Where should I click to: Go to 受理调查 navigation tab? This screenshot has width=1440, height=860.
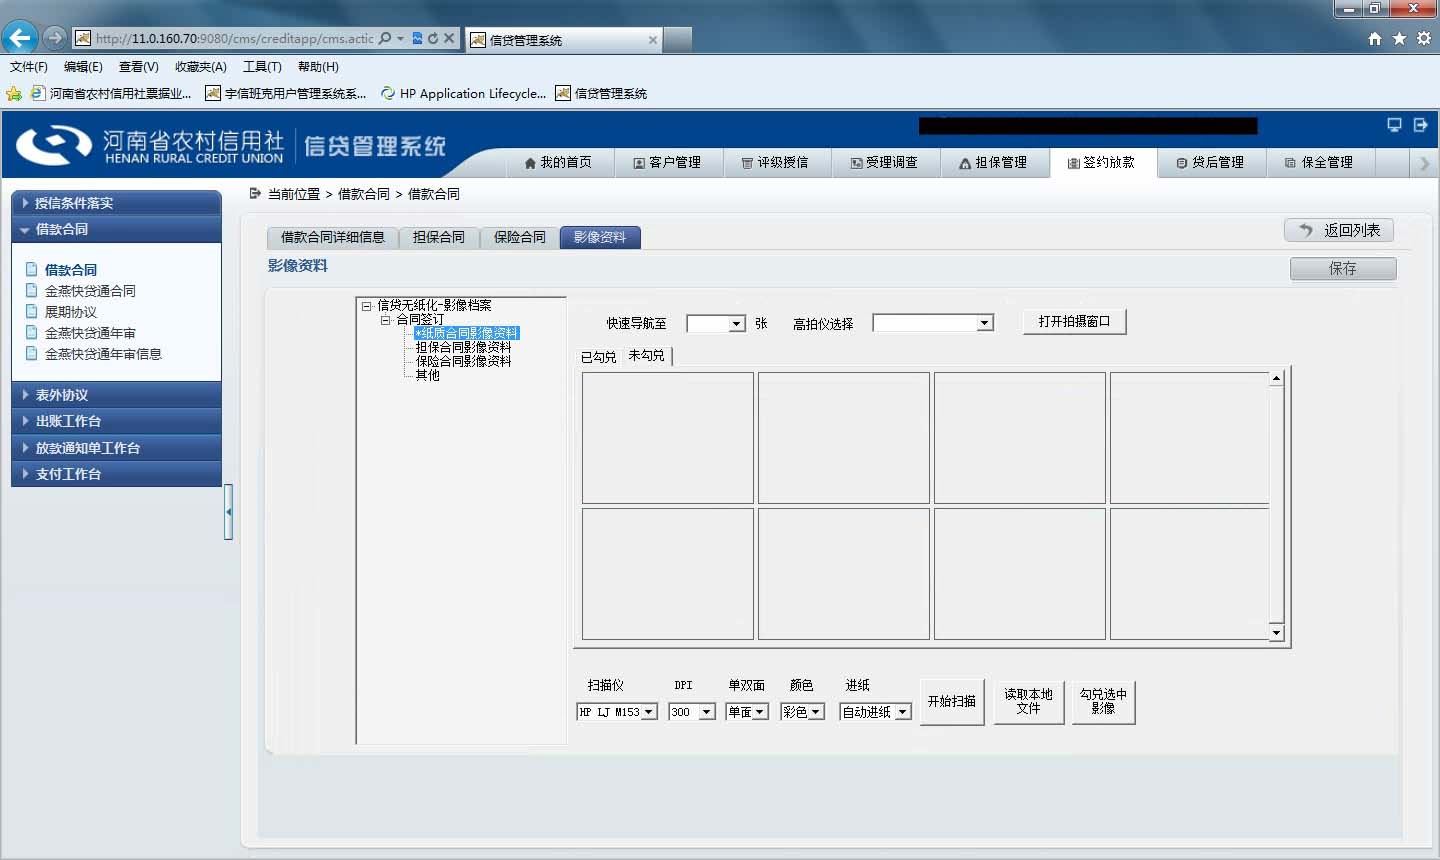pos(885,162)
